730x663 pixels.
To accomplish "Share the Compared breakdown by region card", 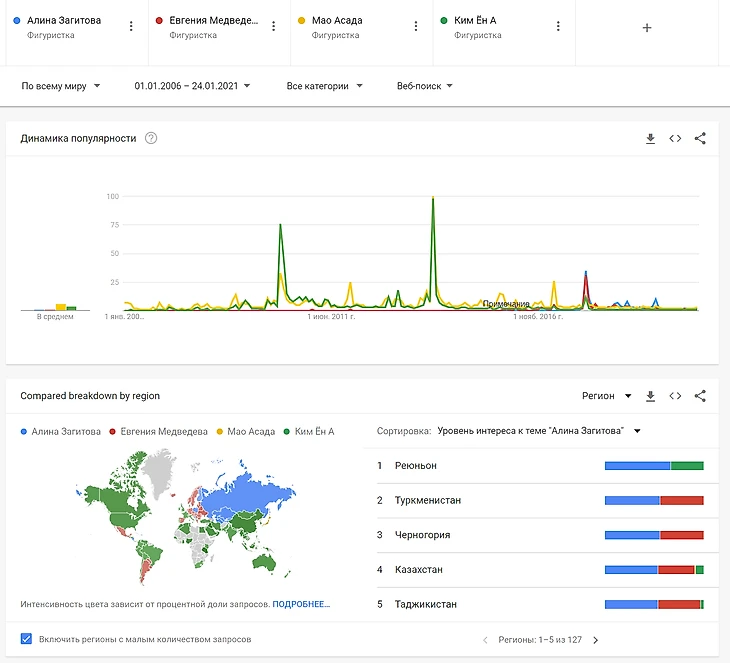I will click(700, 396).
